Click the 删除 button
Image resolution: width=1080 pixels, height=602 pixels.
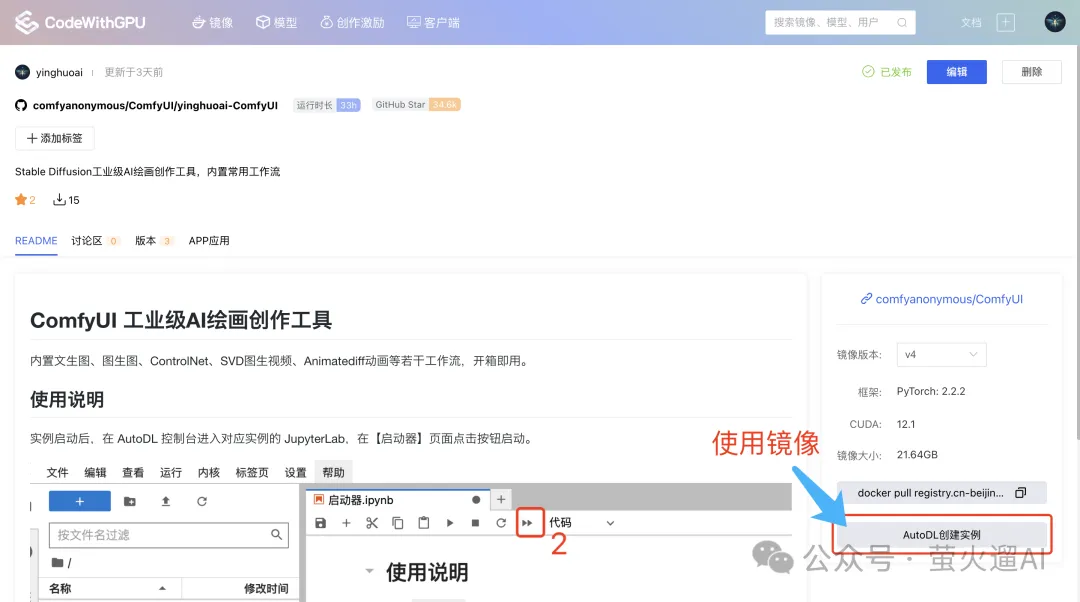tap(1031, 72)
